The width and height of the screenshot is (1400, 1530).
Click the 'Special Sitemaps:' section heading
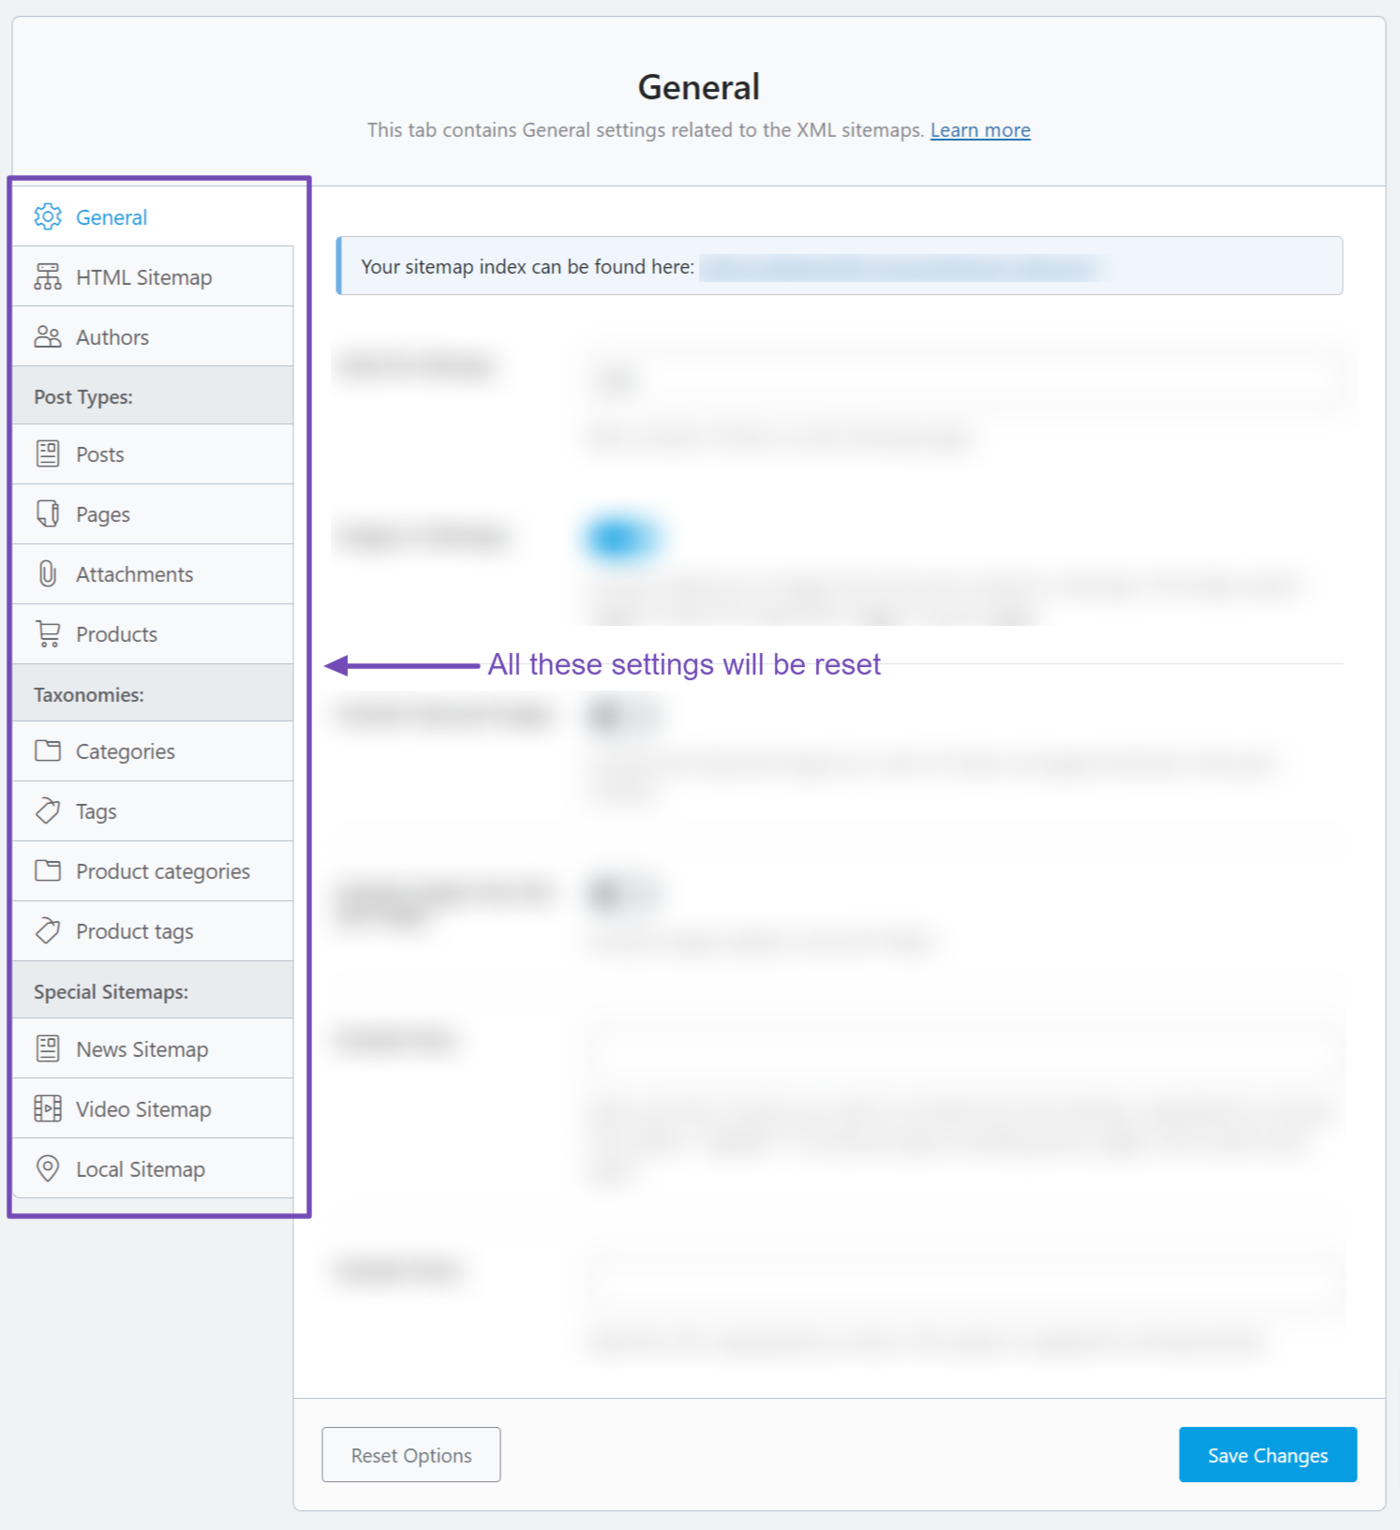pyautogui.click(x=111, y=992)
